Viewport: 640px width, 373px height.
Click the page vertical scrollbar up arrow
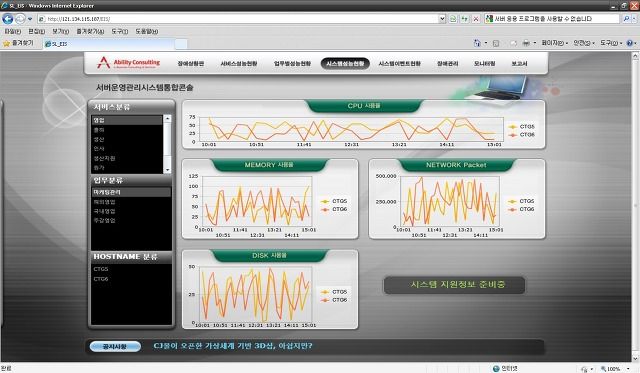(636, 56)
